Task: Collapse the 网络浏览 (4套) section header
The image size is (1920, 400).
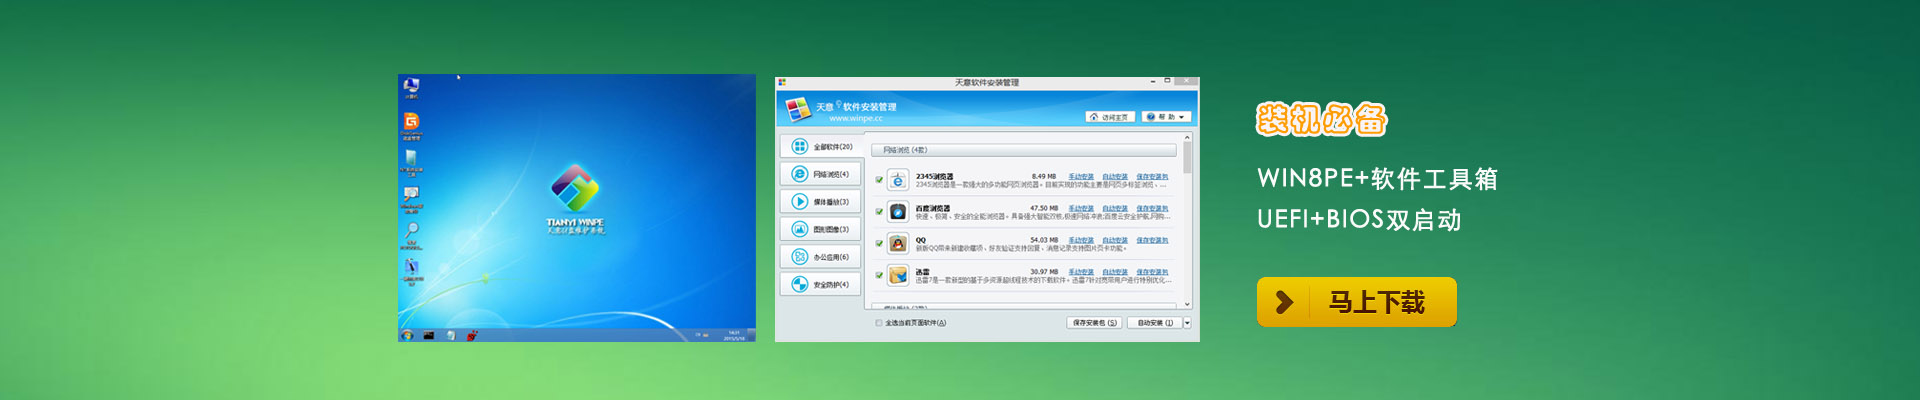Action: pos(1025,150)
